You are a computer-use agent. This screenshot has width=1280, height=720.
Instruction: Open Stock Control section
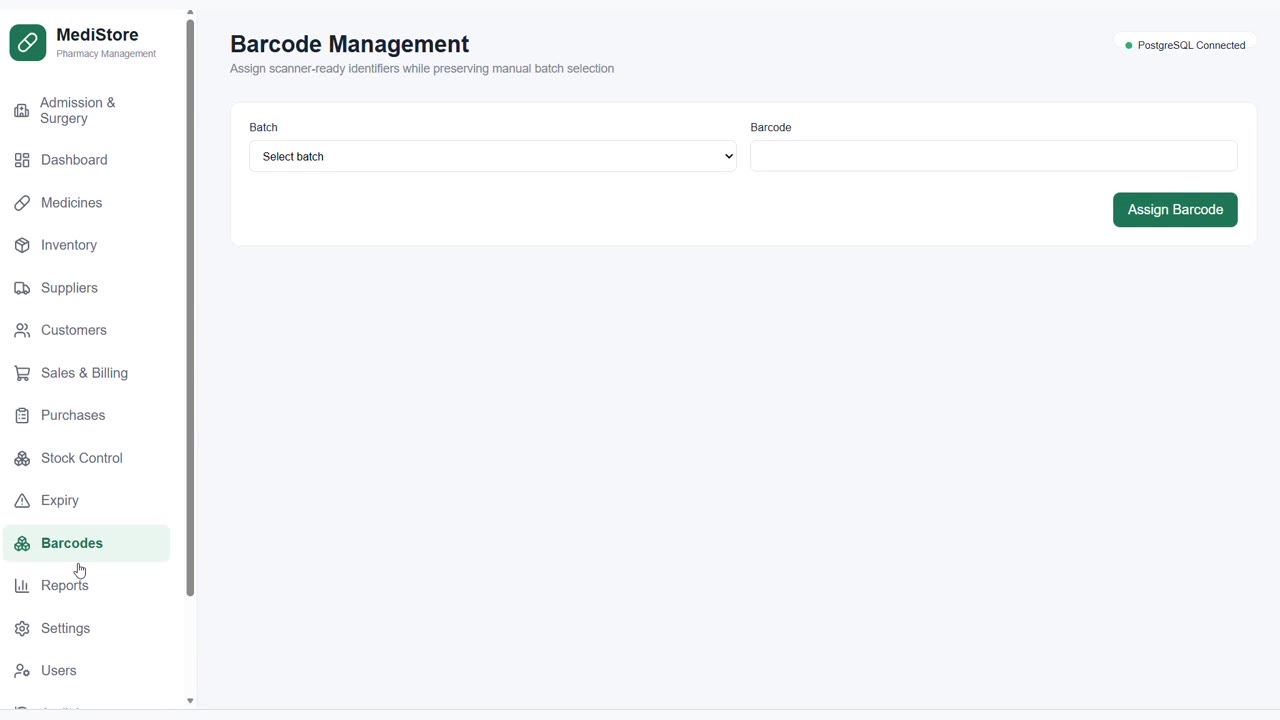(x=87, y=458)
